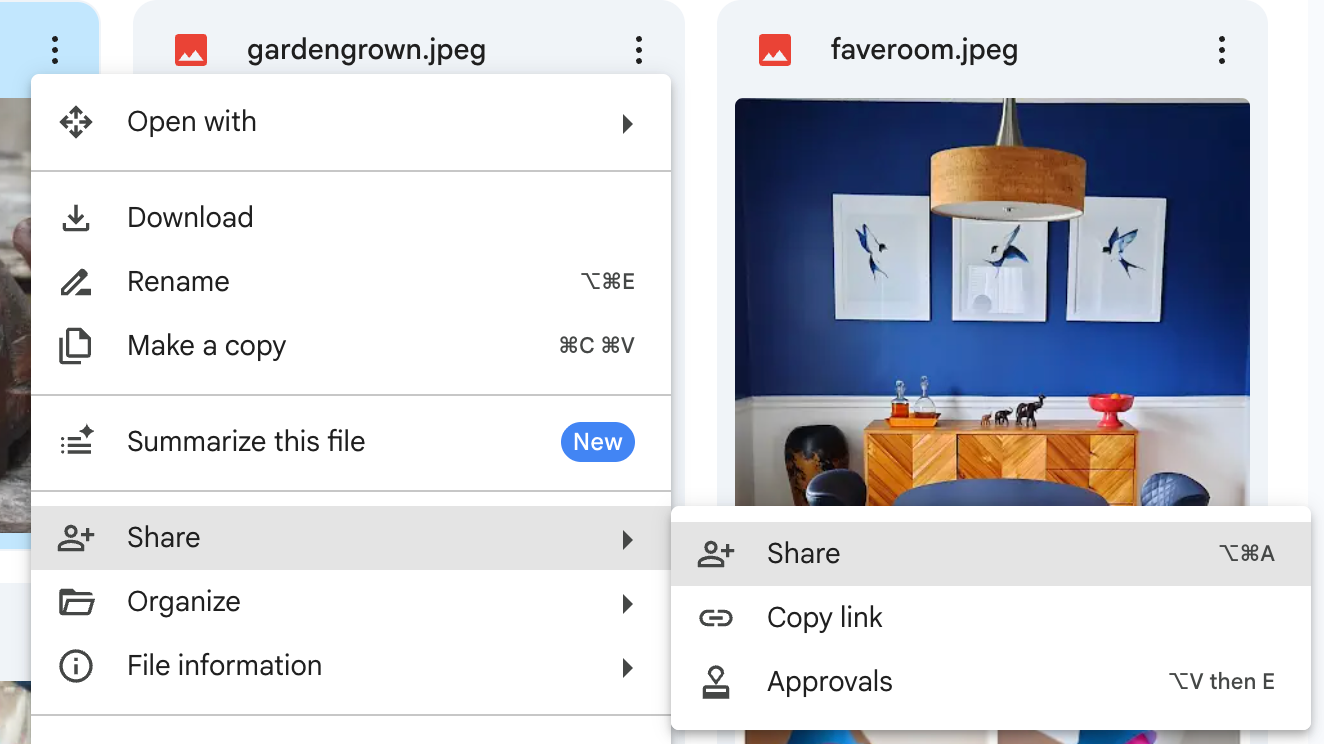Click the Copy link chain icon
Screen dimensions: 1324x744
coord(715,618)
